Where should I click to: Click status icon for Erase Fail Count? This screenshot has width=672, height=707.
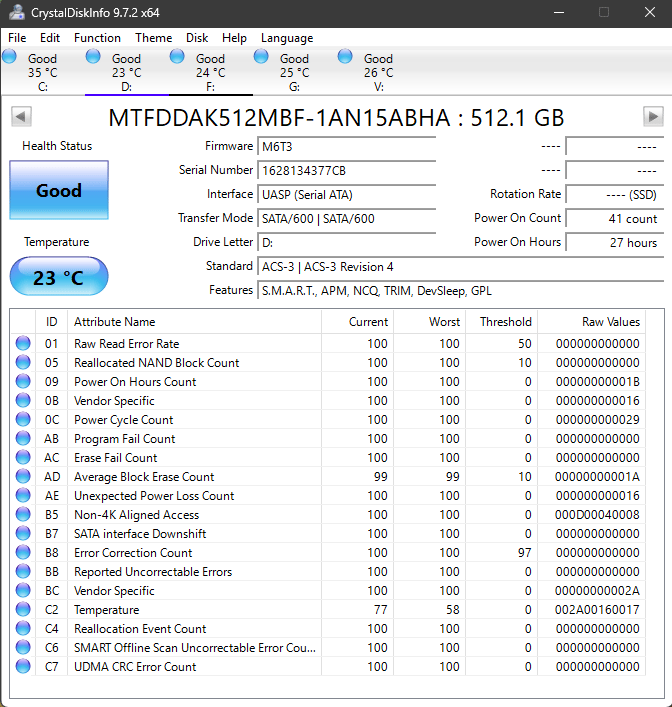tap(23, 457)
